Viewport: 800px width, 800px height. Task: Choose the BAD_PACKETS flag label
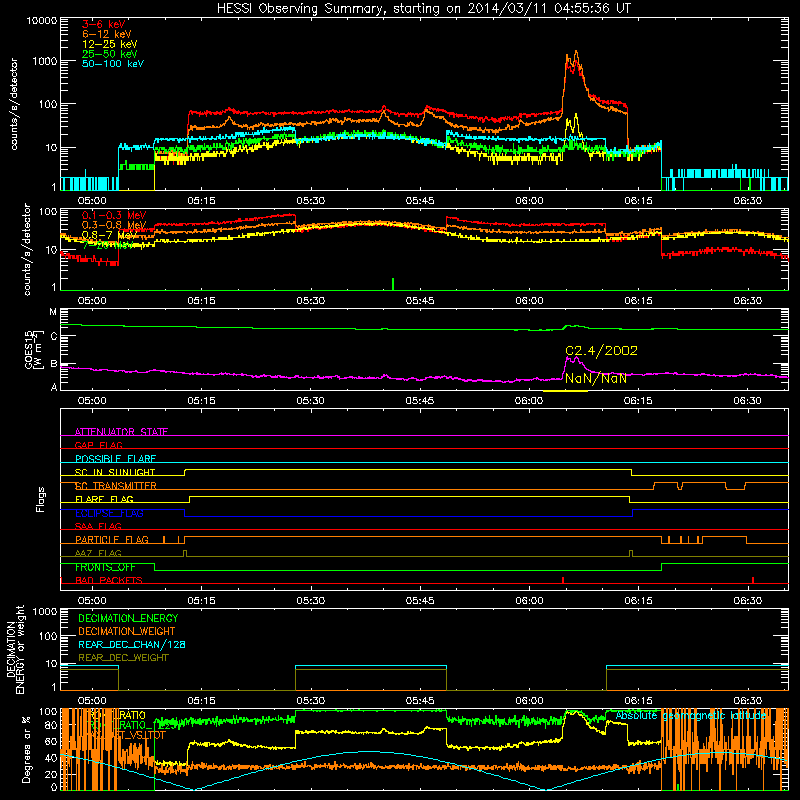click(109, 580)
